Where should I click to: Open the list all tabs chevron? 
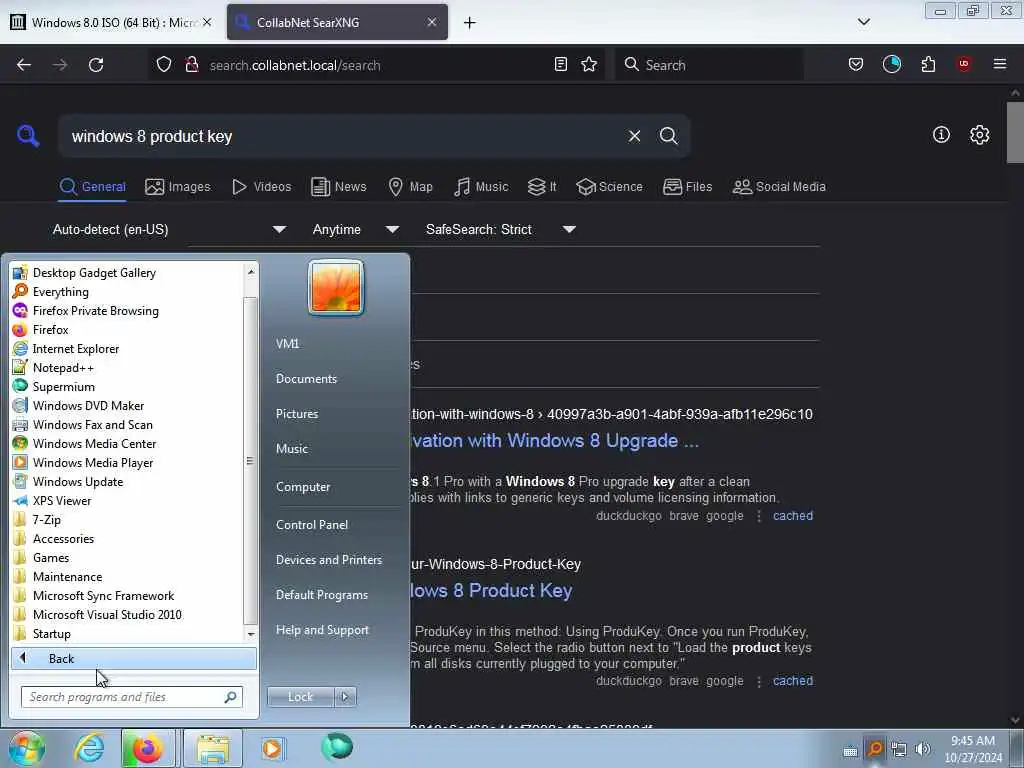point(863,22)
